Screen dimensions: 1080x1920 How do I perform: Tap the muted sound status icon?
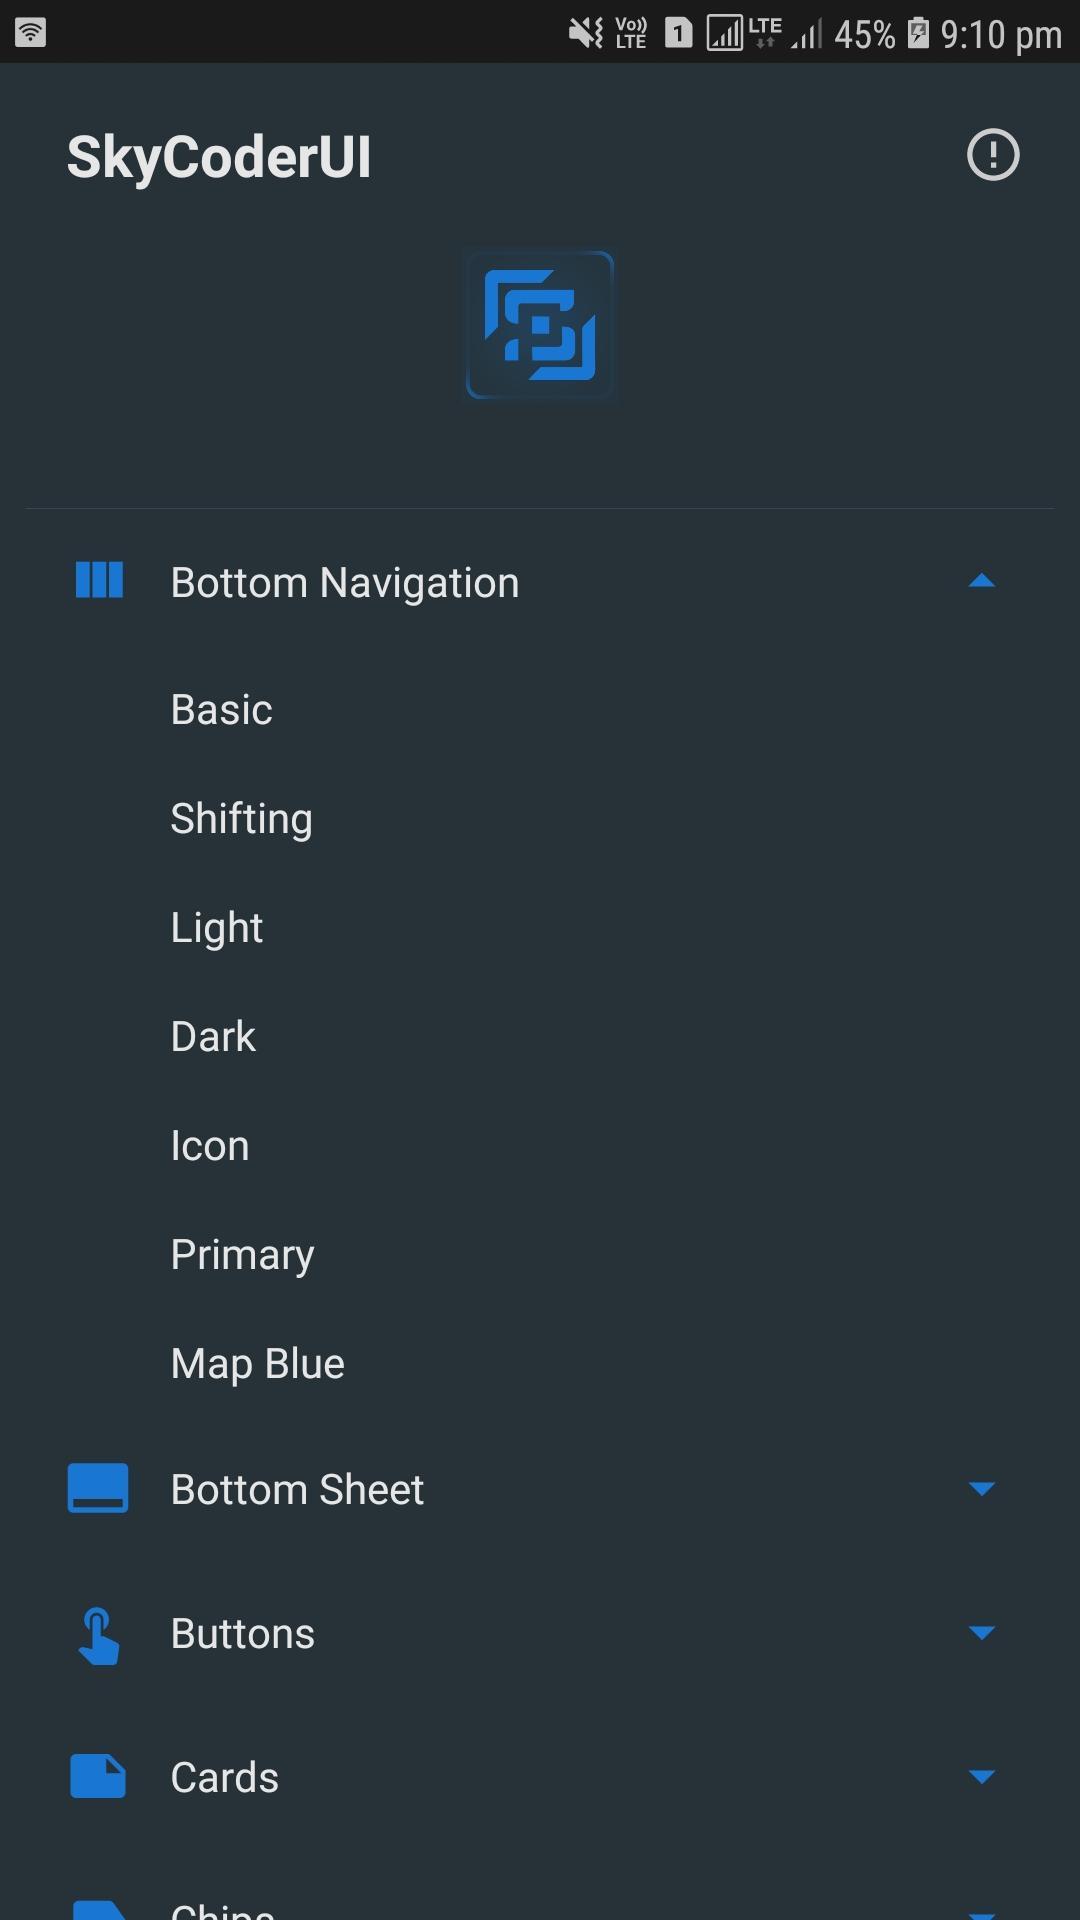pyautogui.click(x=585, y=33)
